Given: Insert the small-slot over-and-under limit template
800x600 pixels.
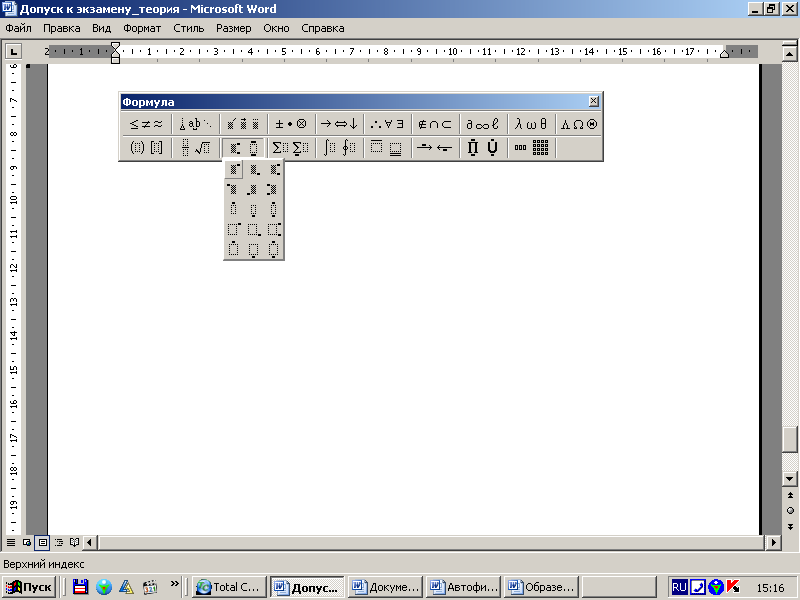Looking at the screenshot, I should point(274,209).
